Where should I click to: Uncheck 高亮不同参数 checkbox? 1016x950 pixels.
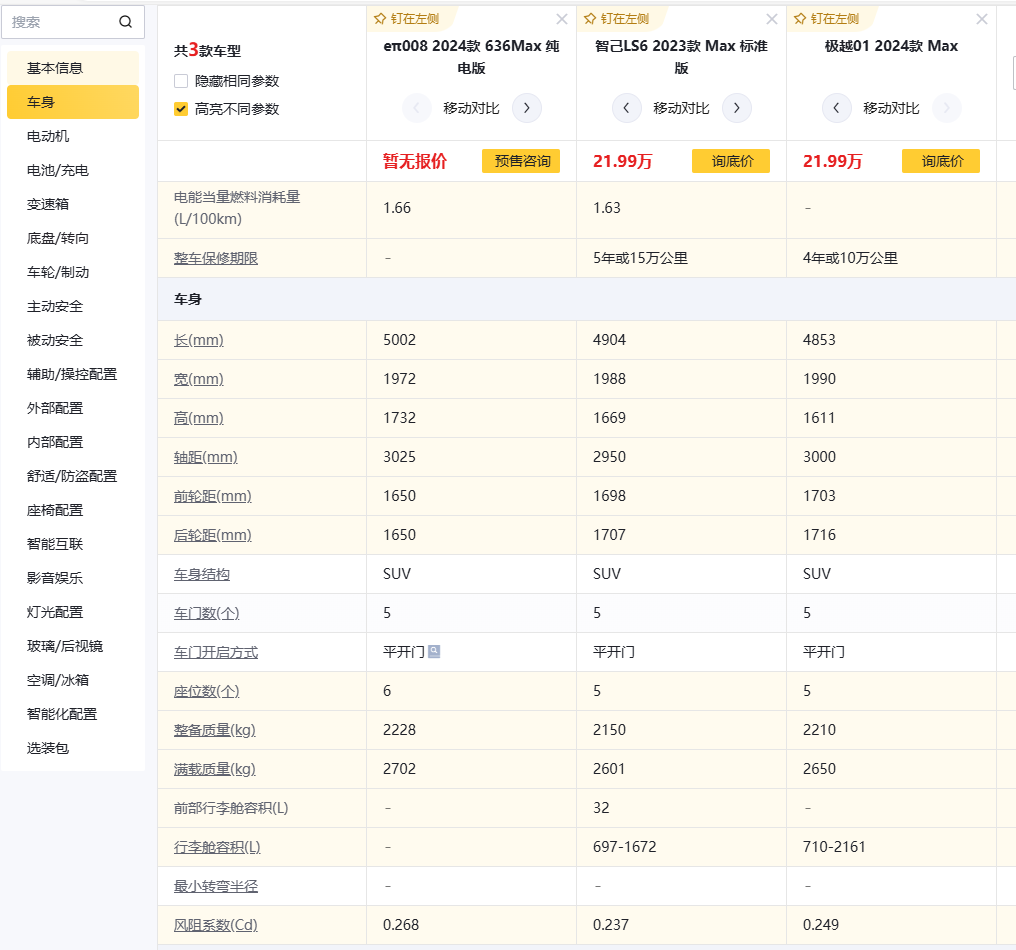pyautogui.click(x=181, y=109)
